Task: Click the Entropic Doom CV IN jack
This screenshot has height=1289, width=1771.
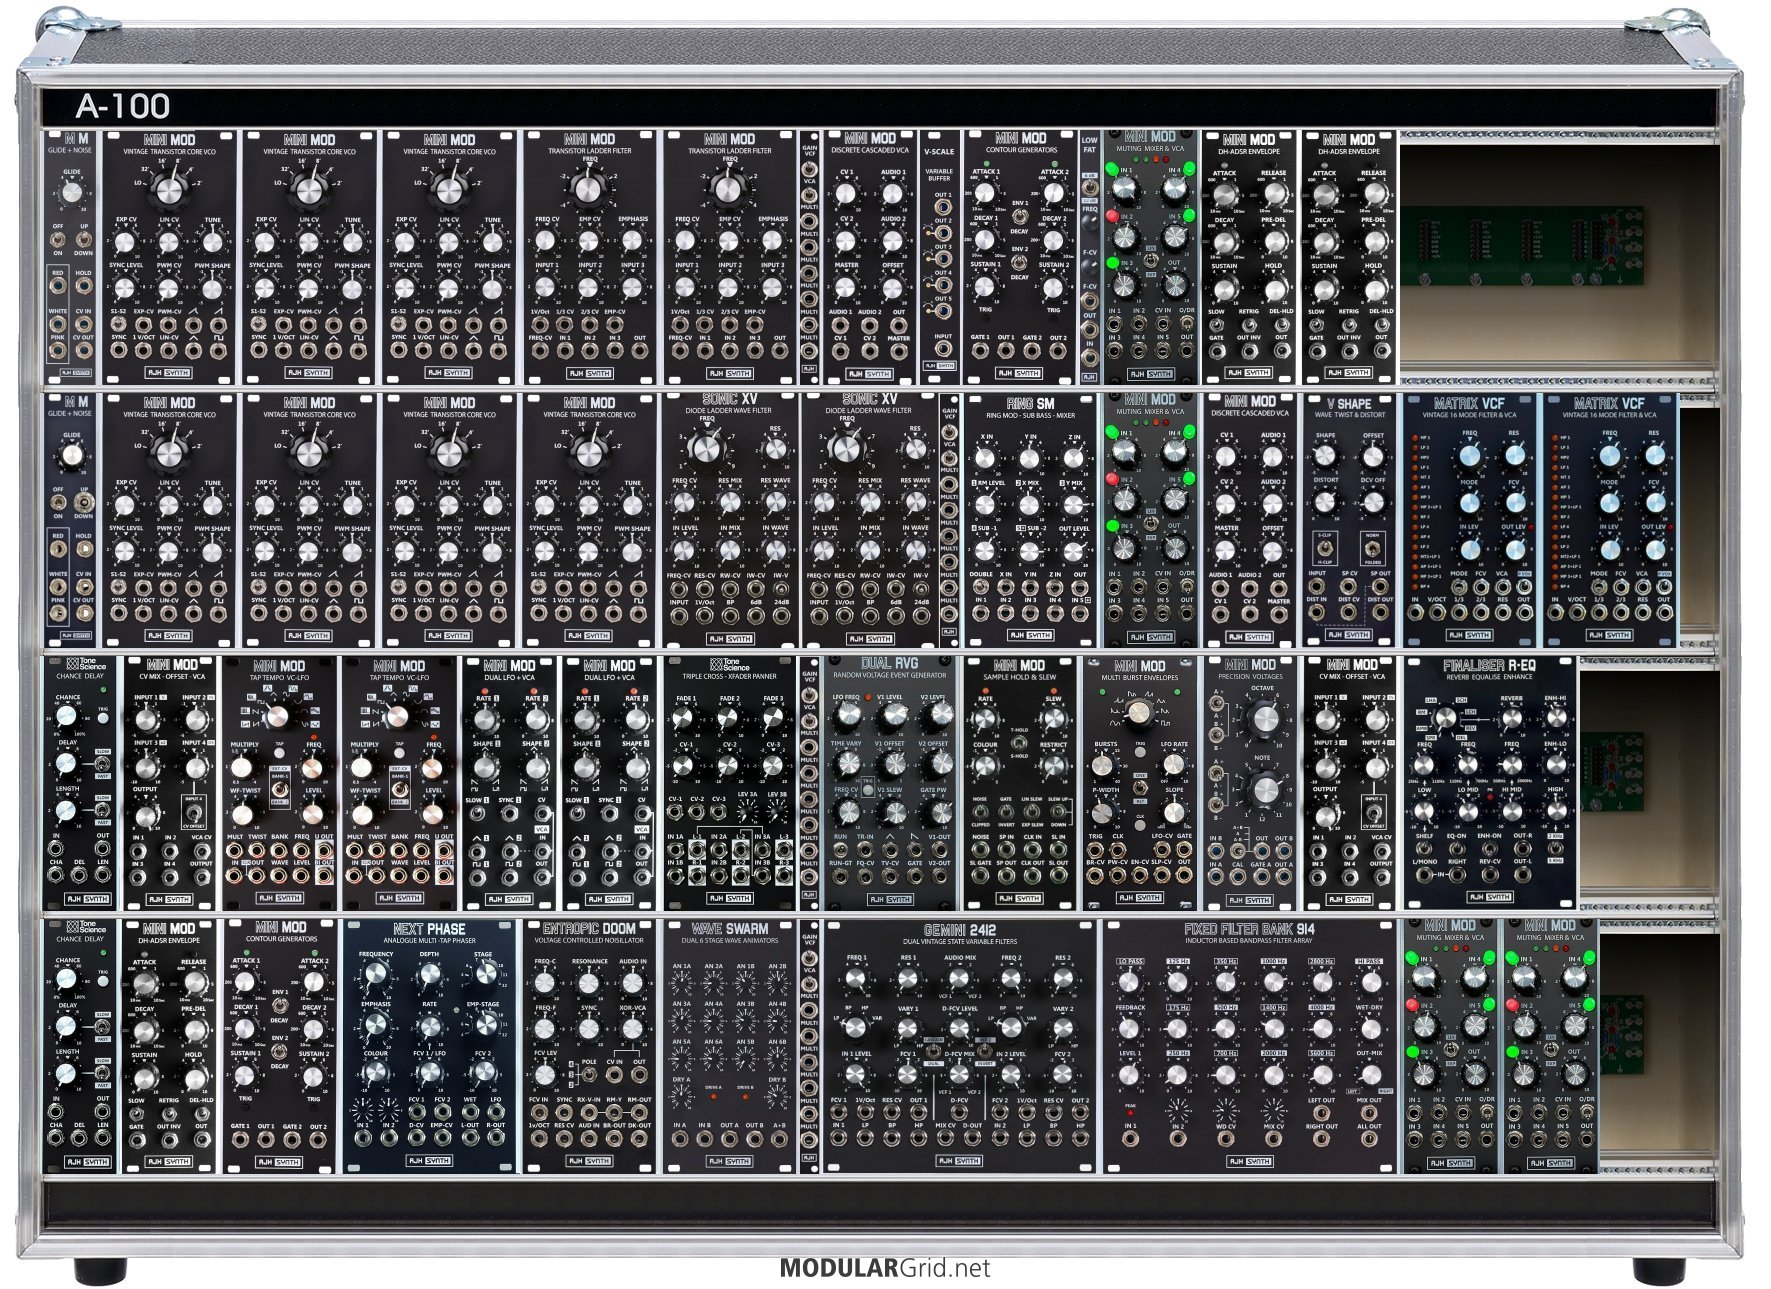Action: [x=612, y=1076]
